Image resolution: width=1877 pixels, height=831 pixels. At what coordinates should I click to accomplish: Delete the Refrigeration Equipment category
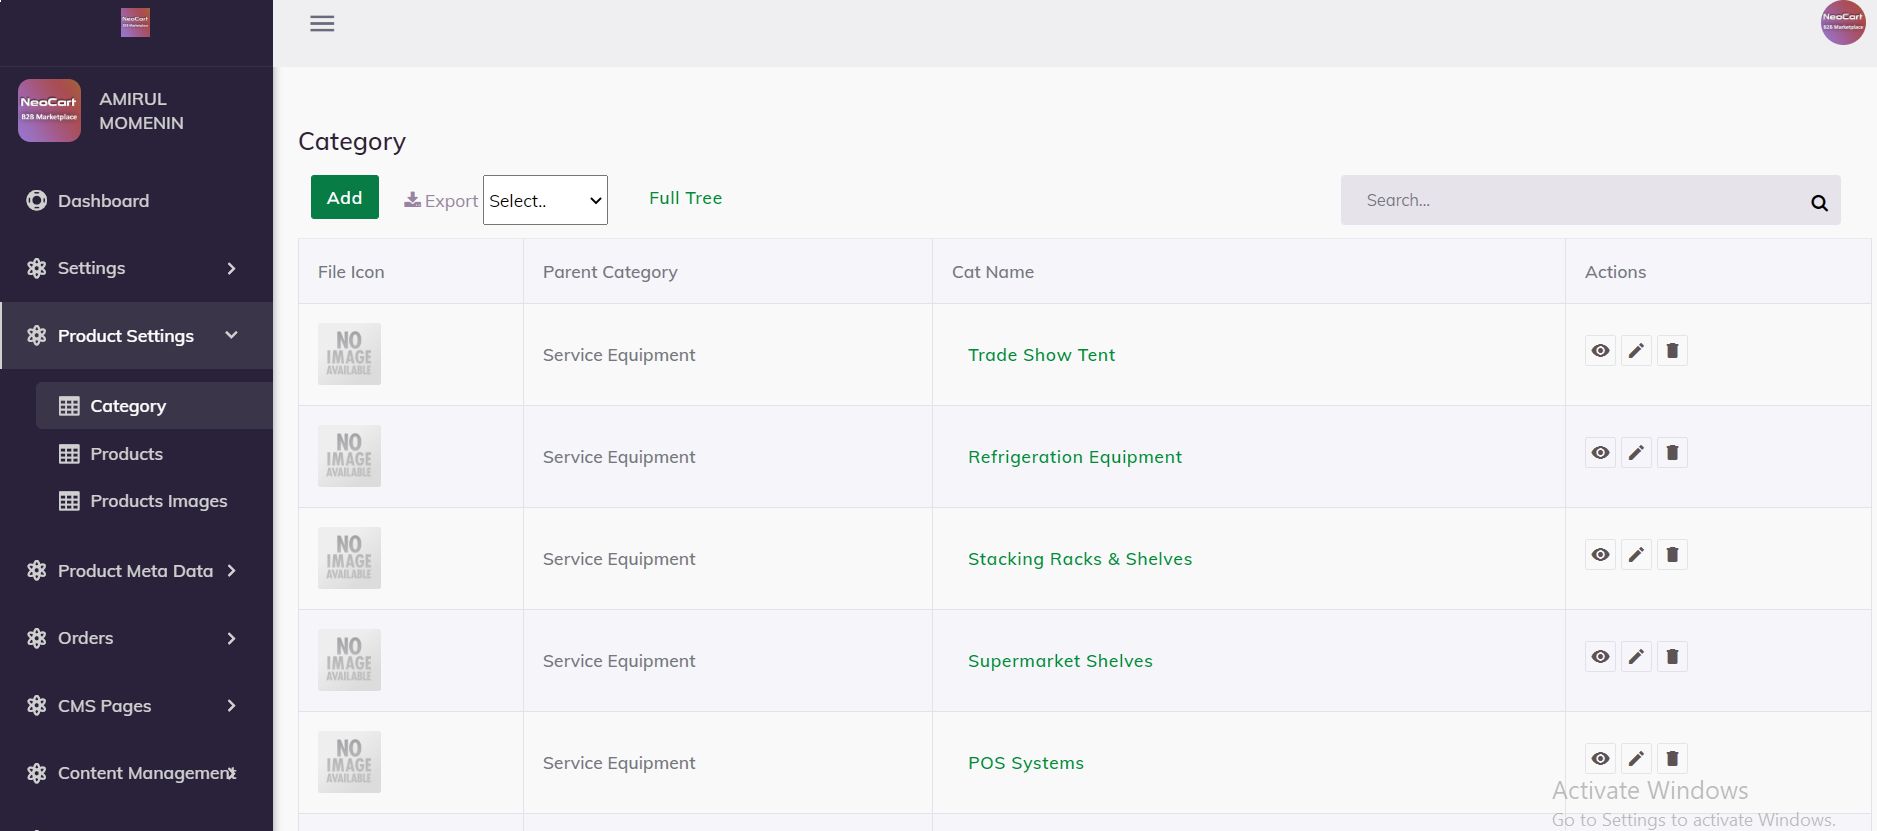pyautogui.click(x=1672, y=453)
